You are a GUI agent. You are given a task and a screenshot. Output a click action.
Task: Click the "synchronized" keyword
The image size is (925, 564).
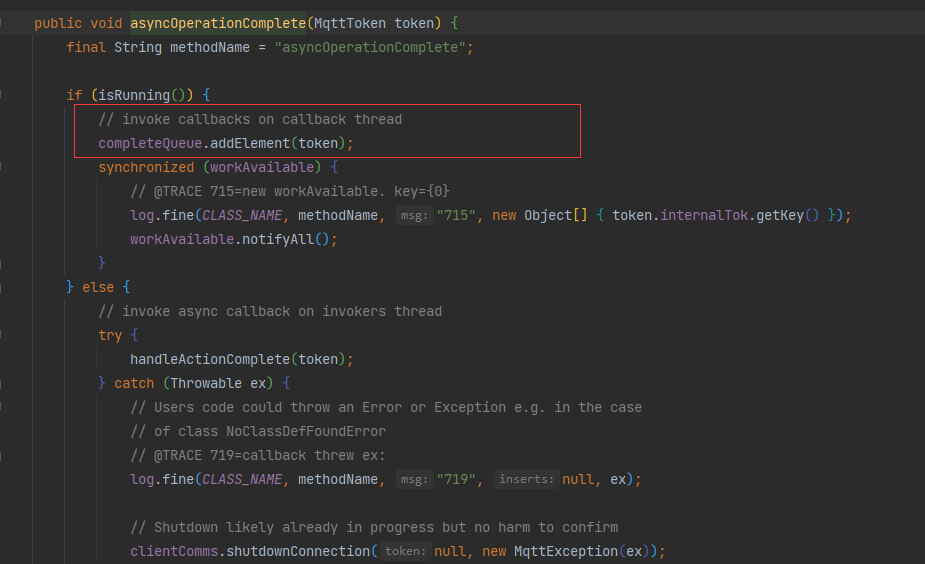146,168
